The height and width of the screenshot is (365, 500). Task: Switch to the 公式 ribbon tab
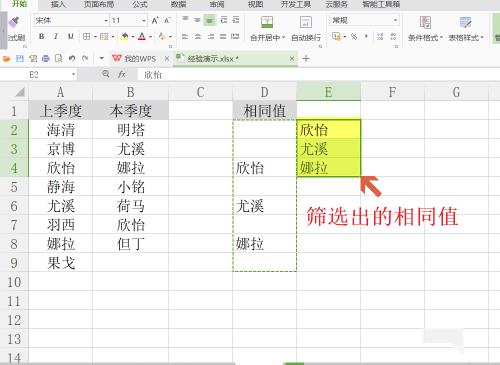(x=140, y=4)
